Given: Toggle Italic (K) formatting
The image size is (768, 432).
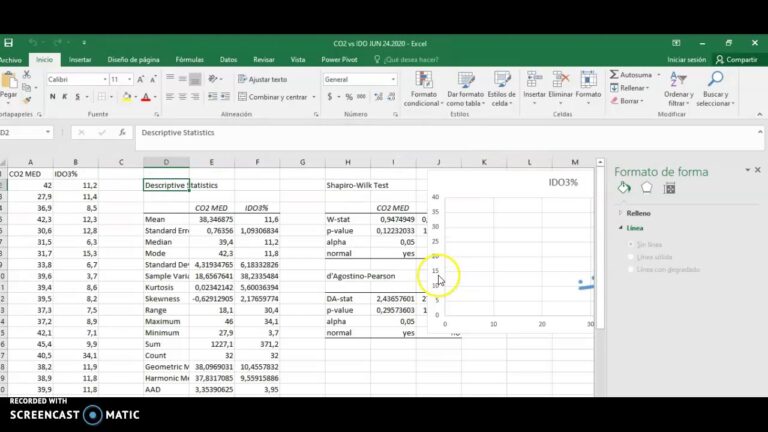Looking at the screenshot, I should tap(65, 97).
